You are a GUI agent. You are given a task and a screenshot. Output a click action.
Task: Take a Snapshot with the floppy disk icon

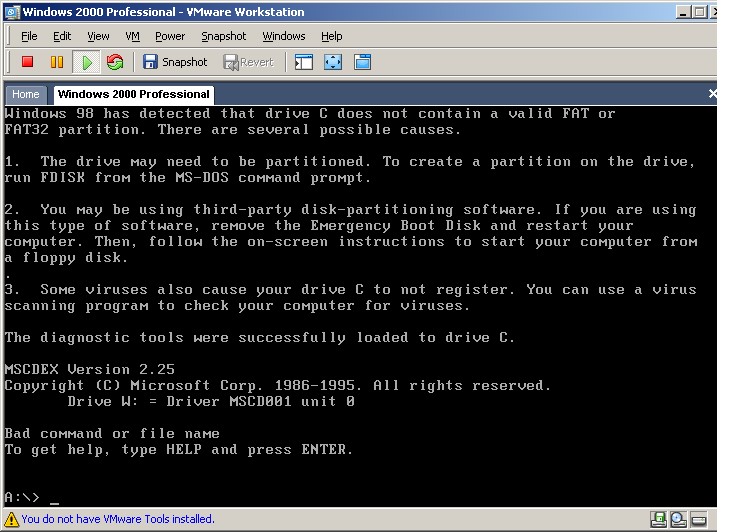tap(150, 62)
